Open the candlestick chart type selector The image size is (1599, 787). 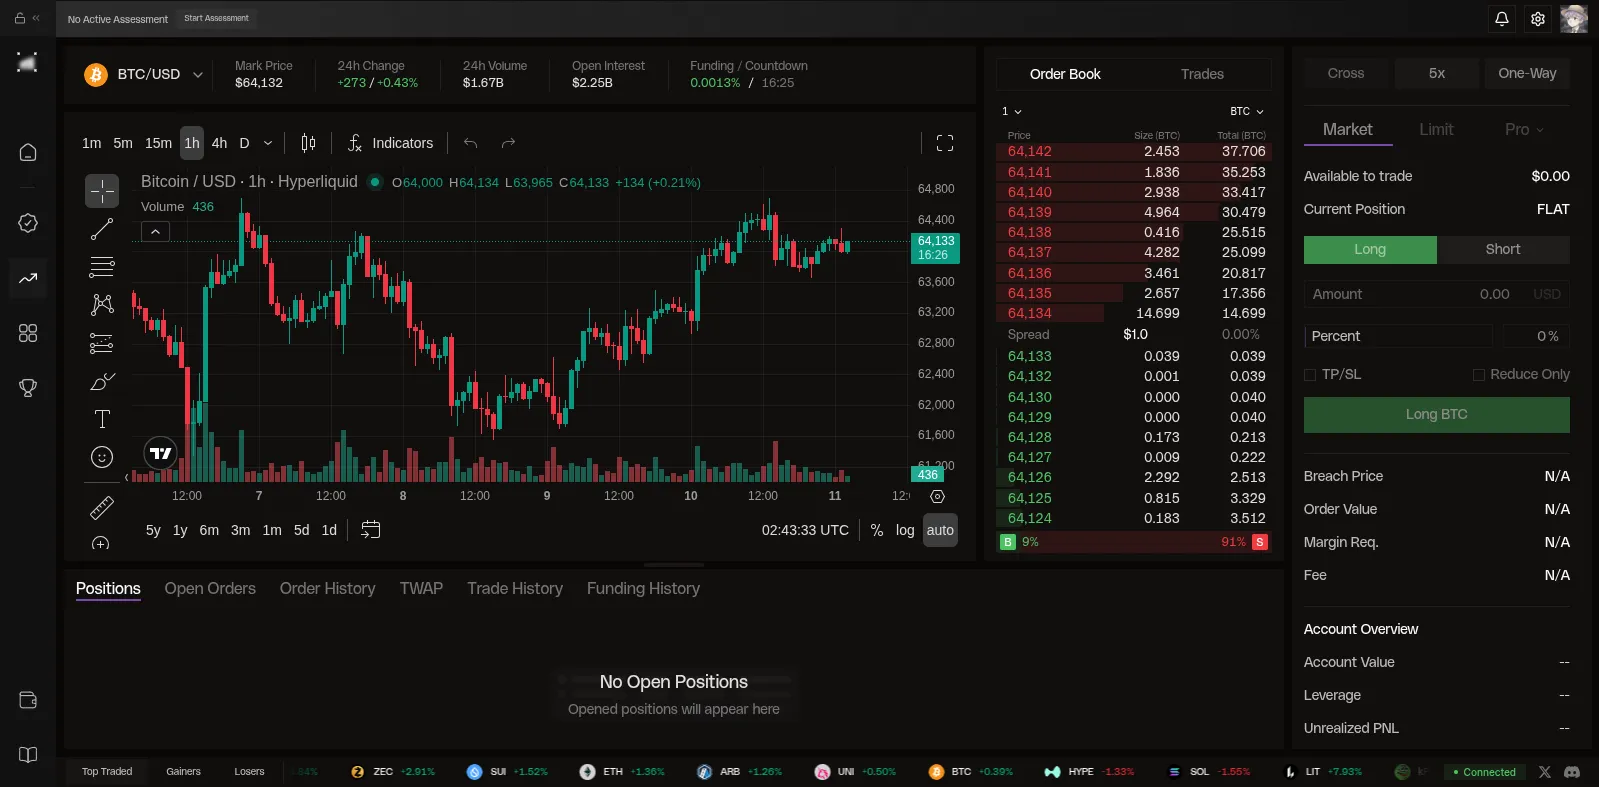308,143
